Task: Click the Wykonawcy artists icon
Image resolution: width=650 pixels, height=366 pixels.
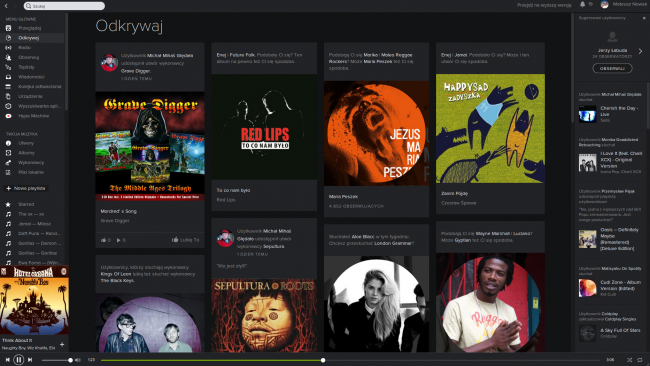Action: click(8, 162)
